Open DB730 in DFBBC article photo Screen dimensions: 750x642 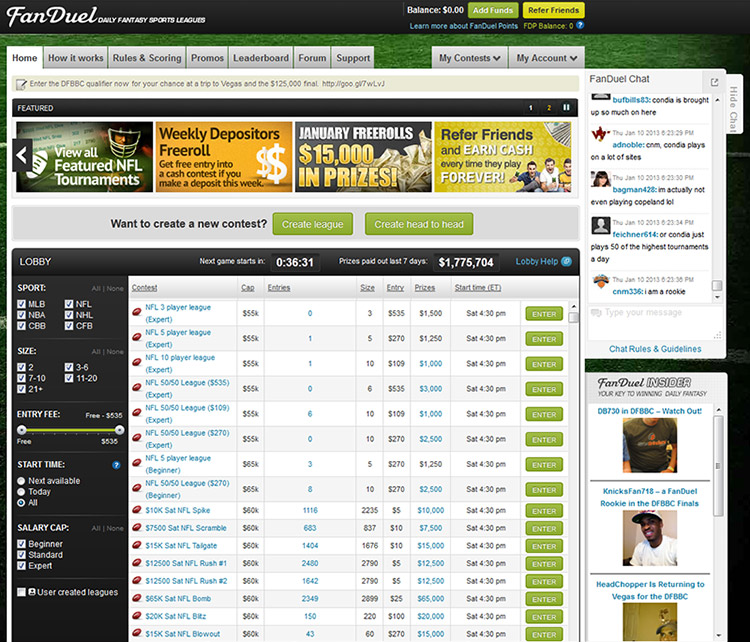pos(650,445)
